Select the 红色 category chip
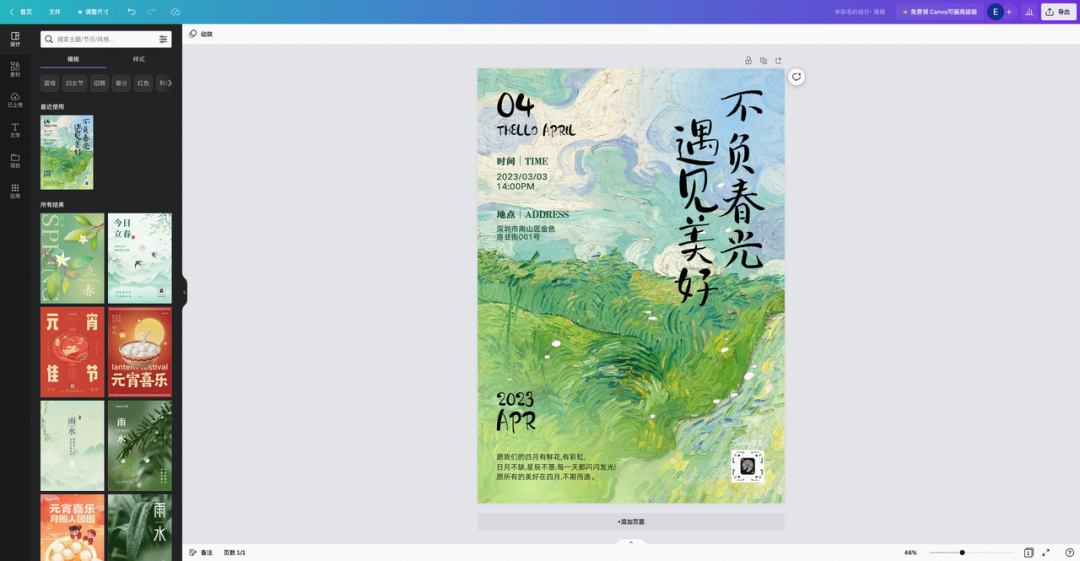 coord(143,83)
